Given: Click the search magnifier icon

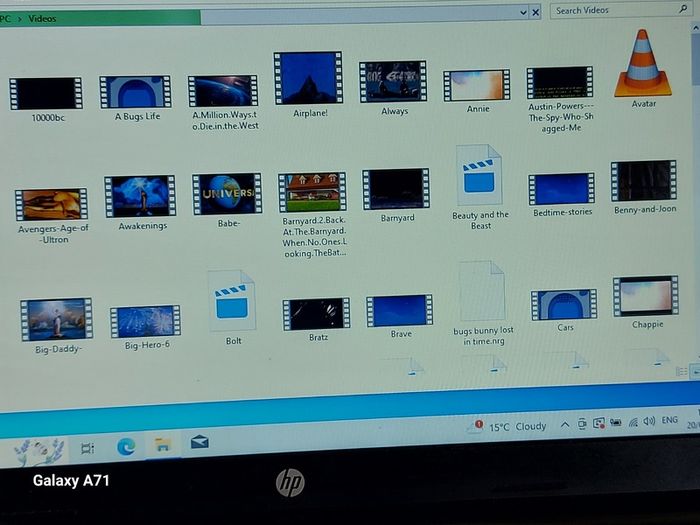Looking at the screenshot, I should [683, 9].
